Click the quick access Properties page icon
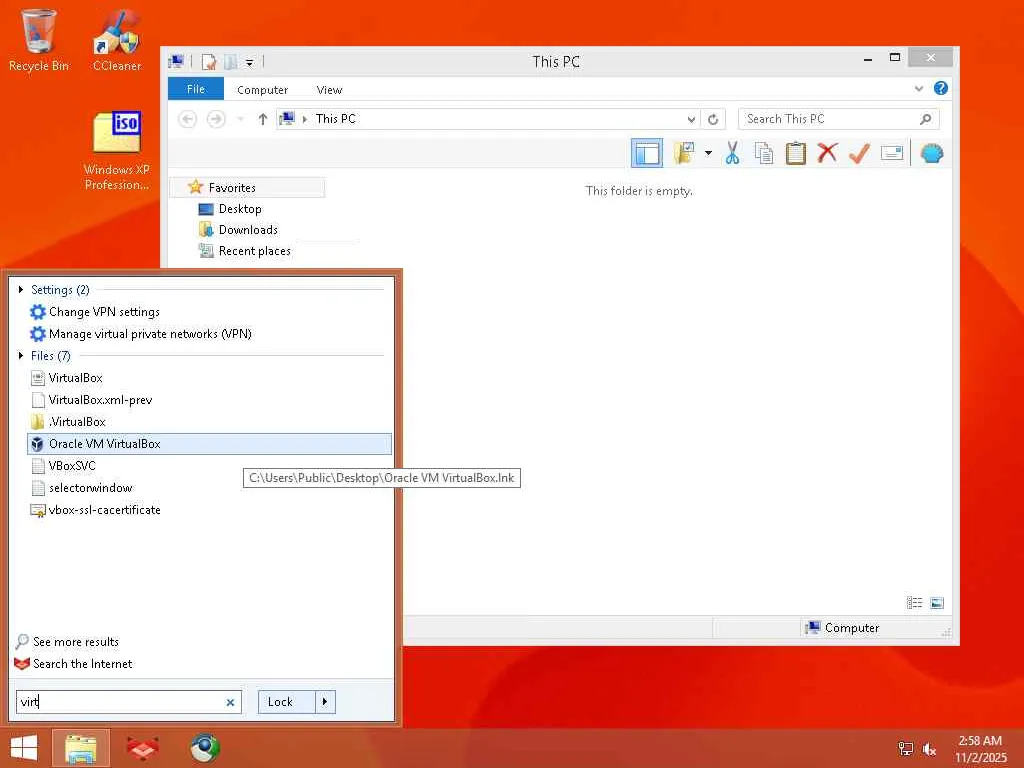The height and width of the screenshot is (768, 1024). pos(209,62)
